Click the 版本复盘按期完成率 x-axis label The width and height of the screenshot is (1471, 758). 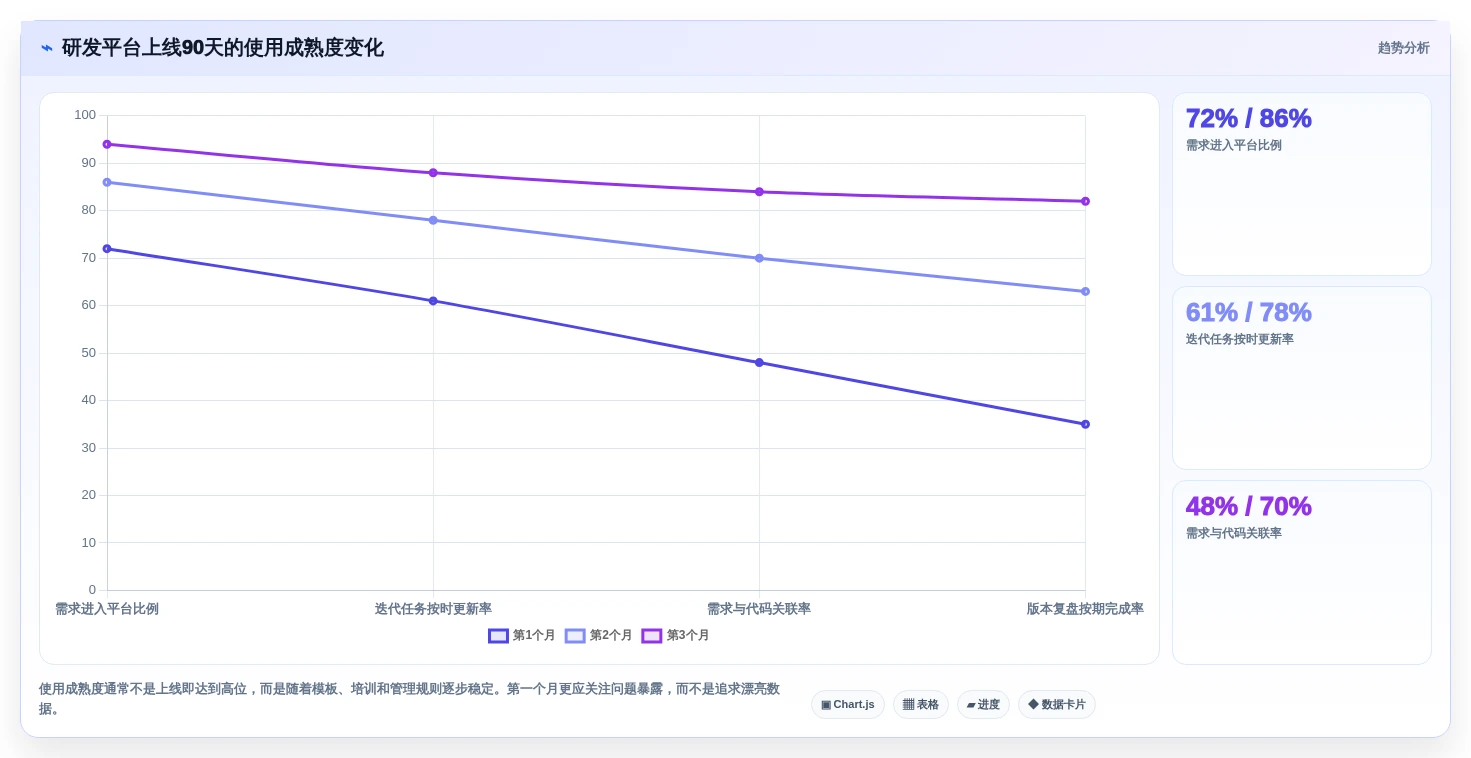[x=1085, y=609]
